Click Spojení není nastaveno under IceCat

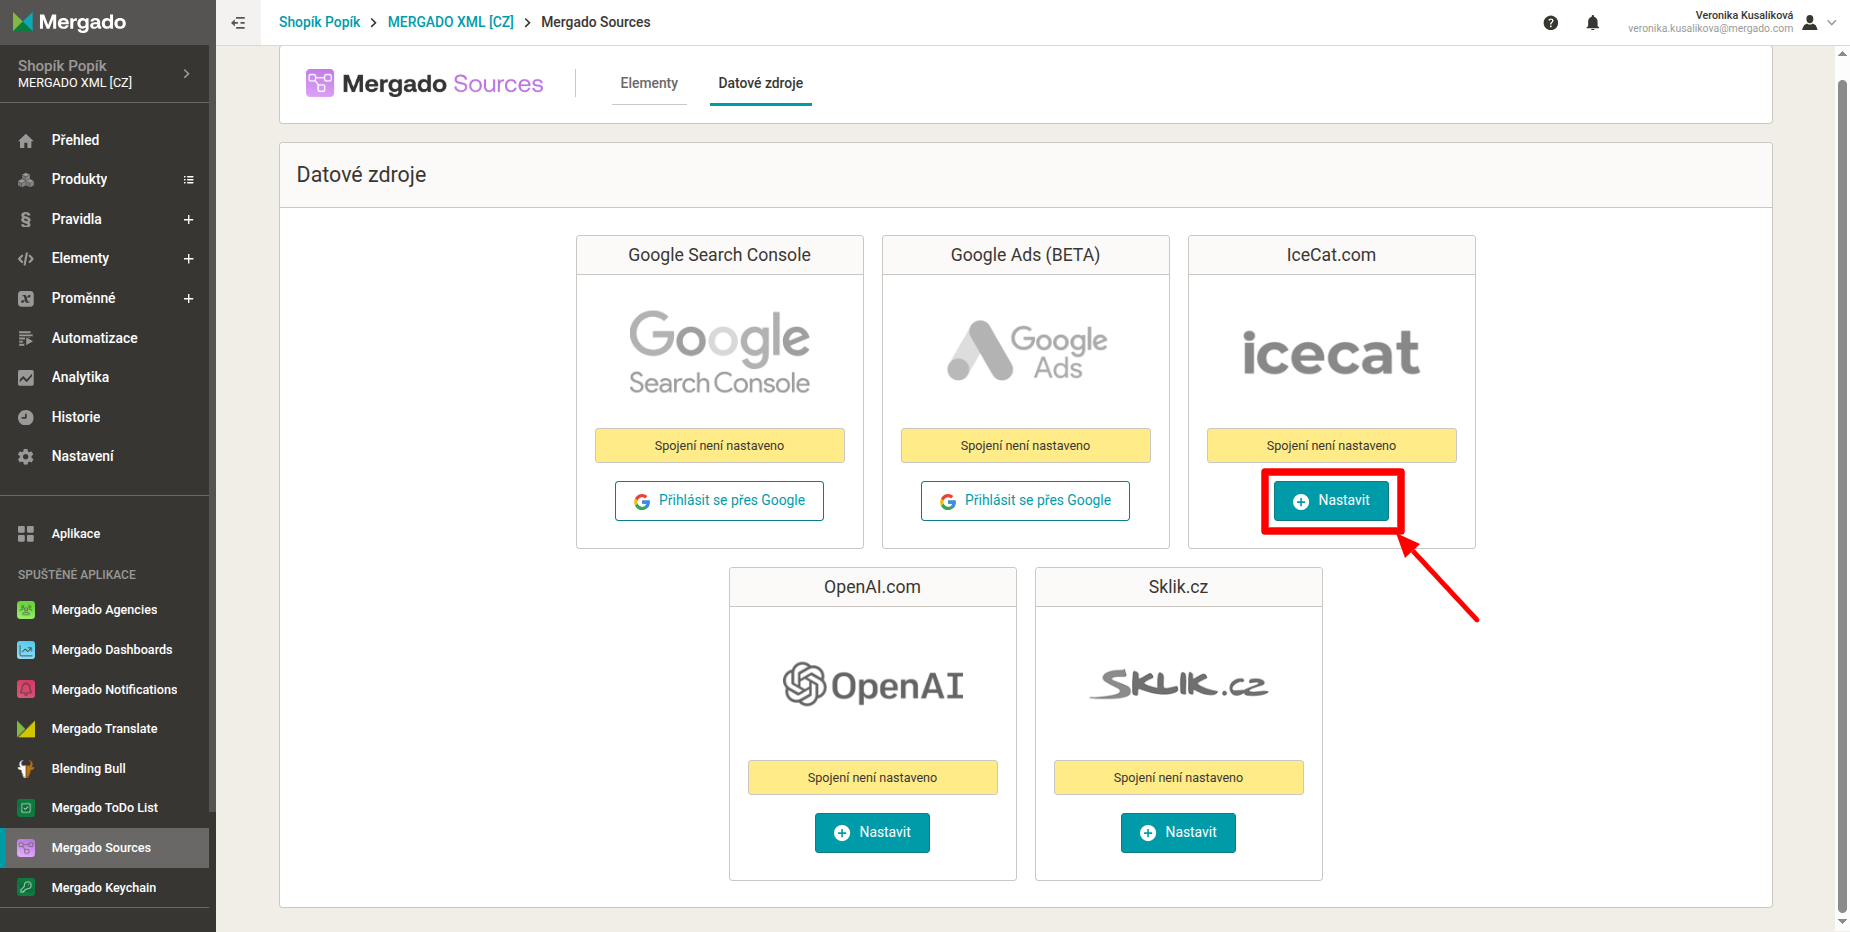[1331, 446]
